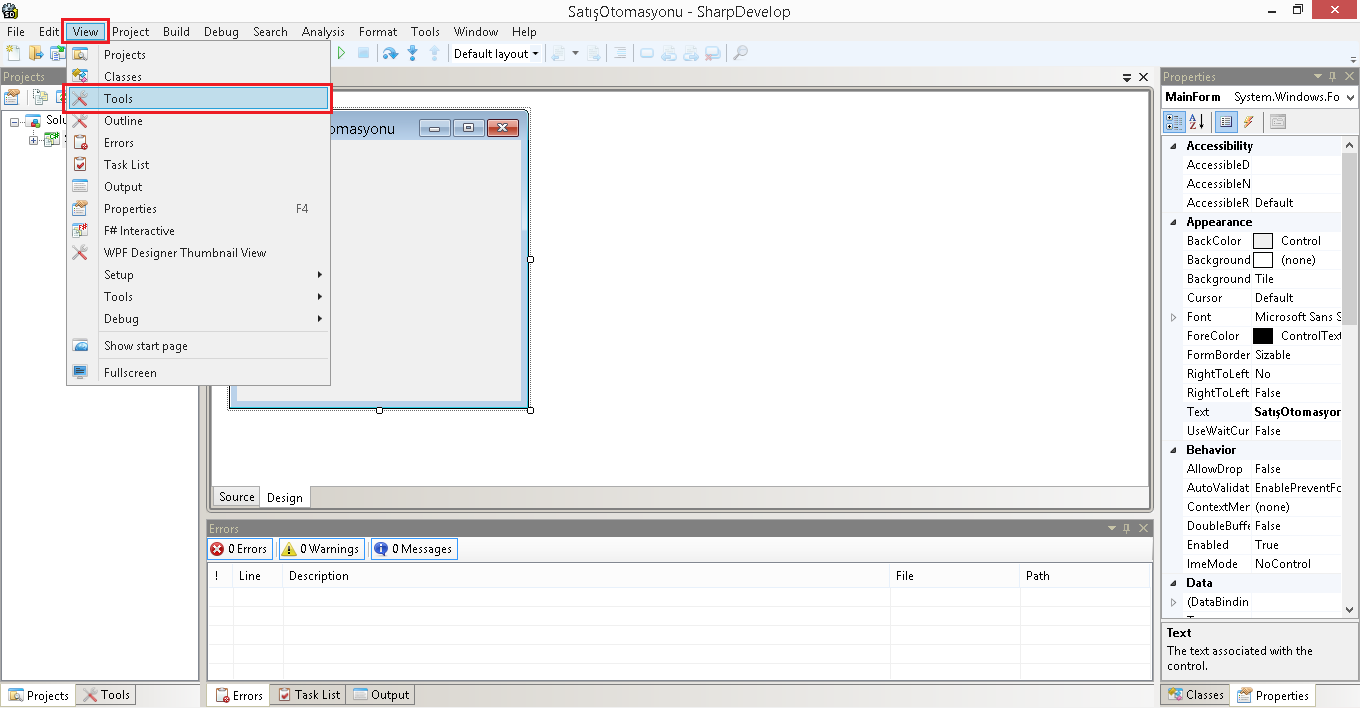Click the BackgroundImage (none) swatch

tap(1263, 260)
